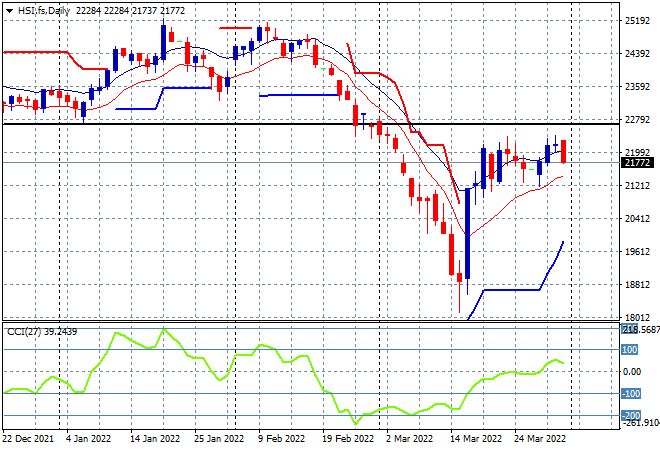Select the 14 Mar 2022 date label

coord(476,439)
